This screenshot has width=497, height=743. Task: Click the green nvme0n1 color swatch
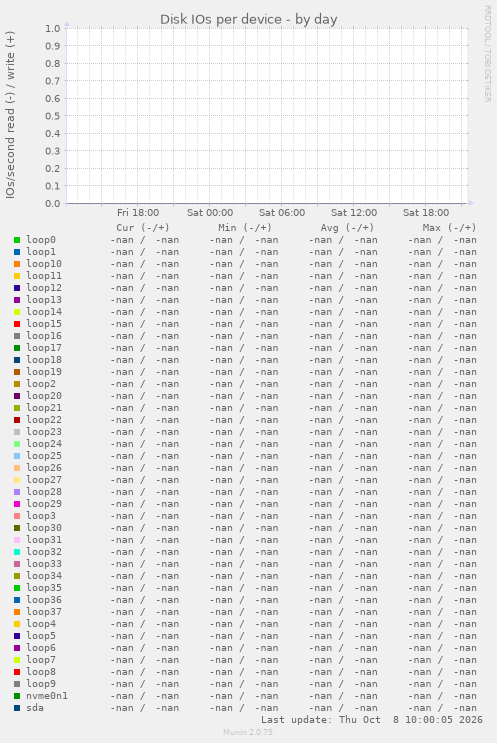click(x=17, y=696)
